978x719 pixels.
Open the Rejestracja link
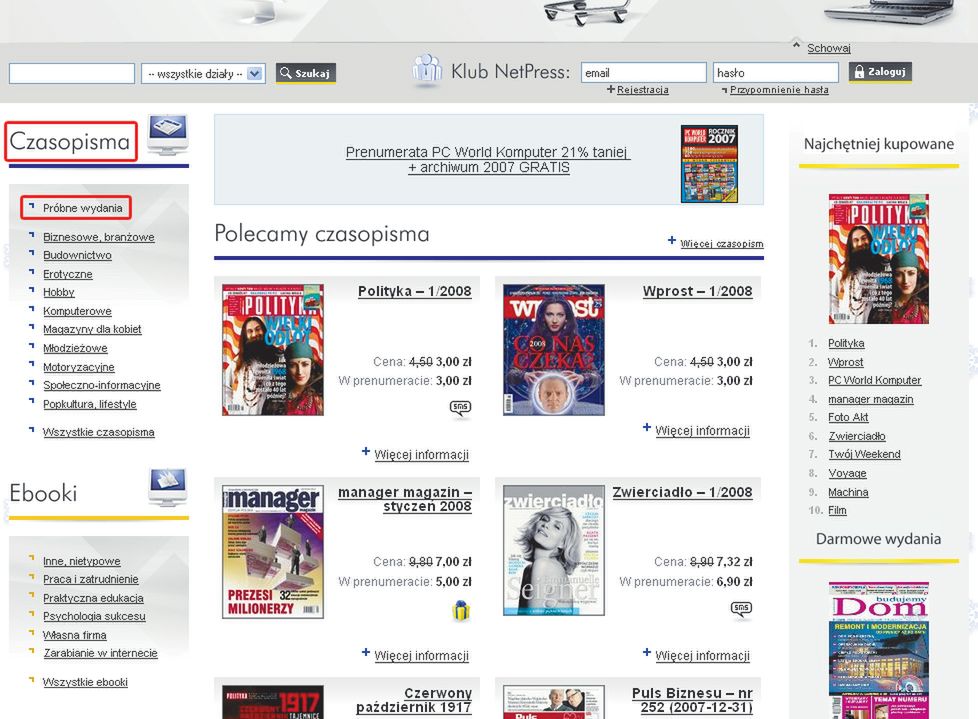pyautogui.click(x=642, y=90)
